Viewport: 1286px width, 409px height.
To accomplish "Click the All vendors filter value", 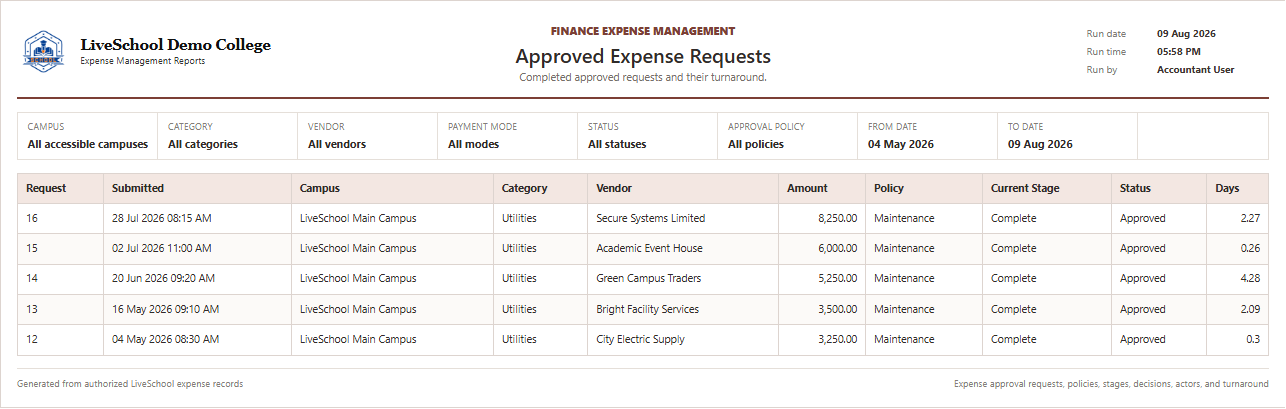I will pyautogui.click(x=337, y=144).
